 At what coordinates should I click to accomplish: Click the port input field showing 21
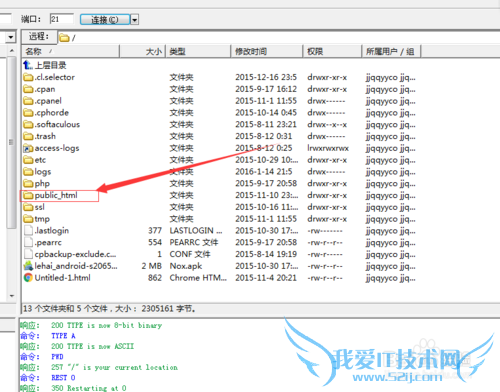61,19
